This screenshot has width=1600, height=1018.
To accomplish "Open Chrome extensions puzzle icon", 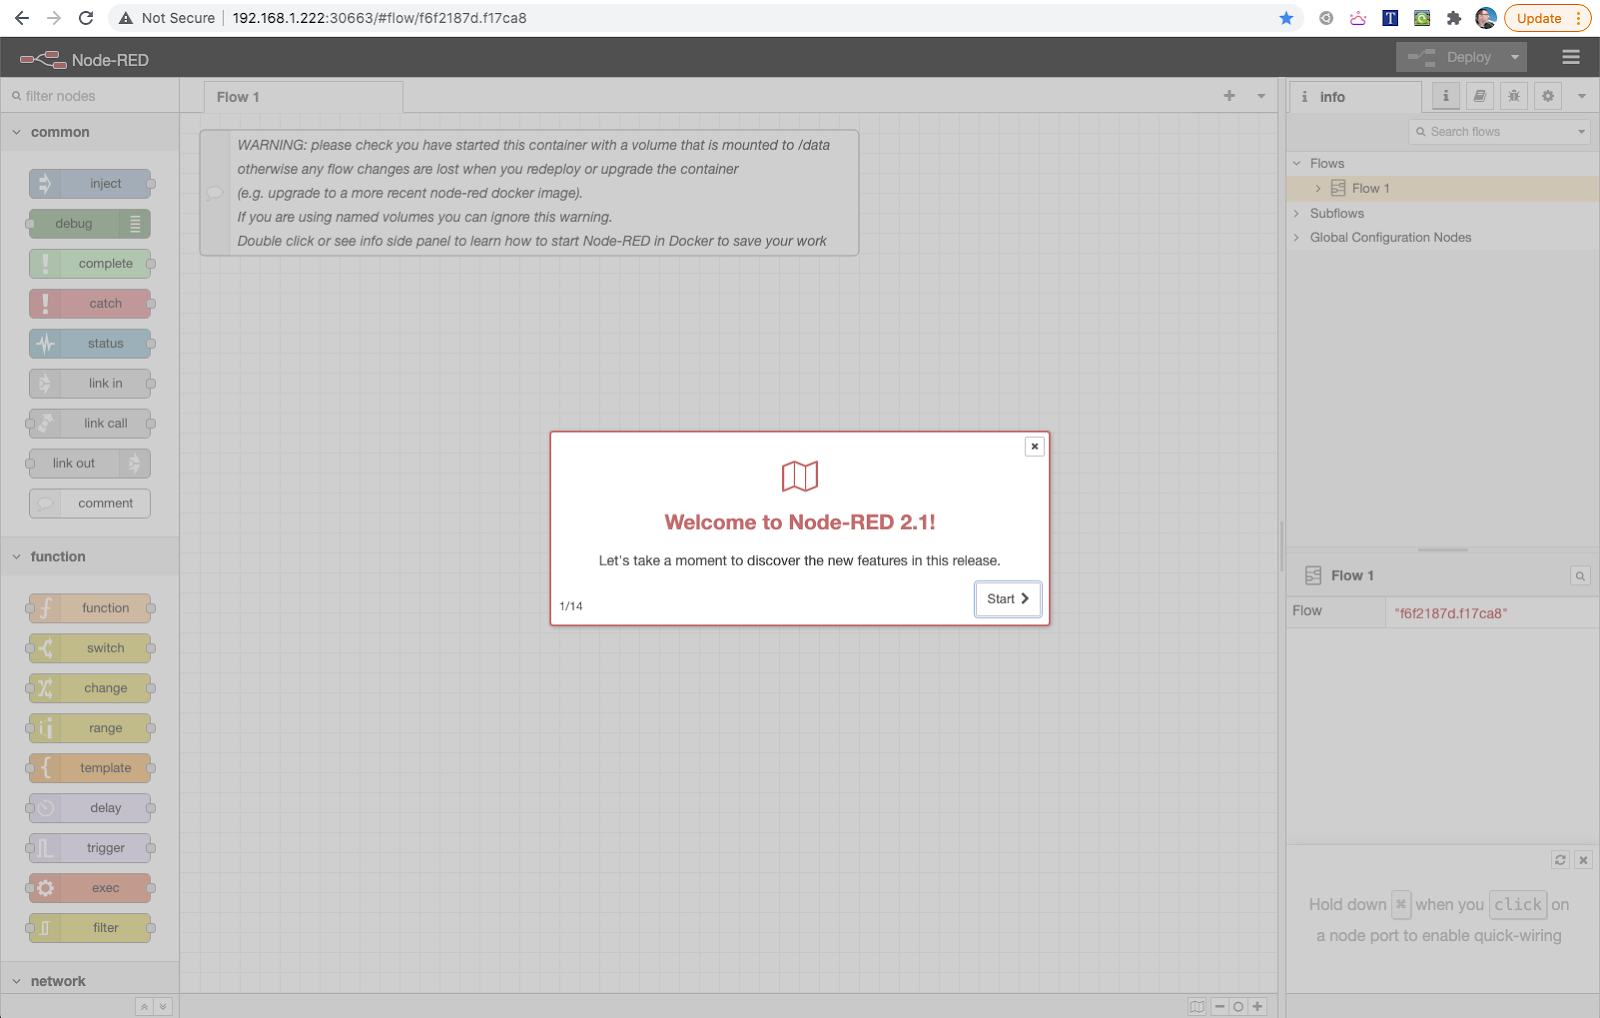I will tap(1454, 18).
